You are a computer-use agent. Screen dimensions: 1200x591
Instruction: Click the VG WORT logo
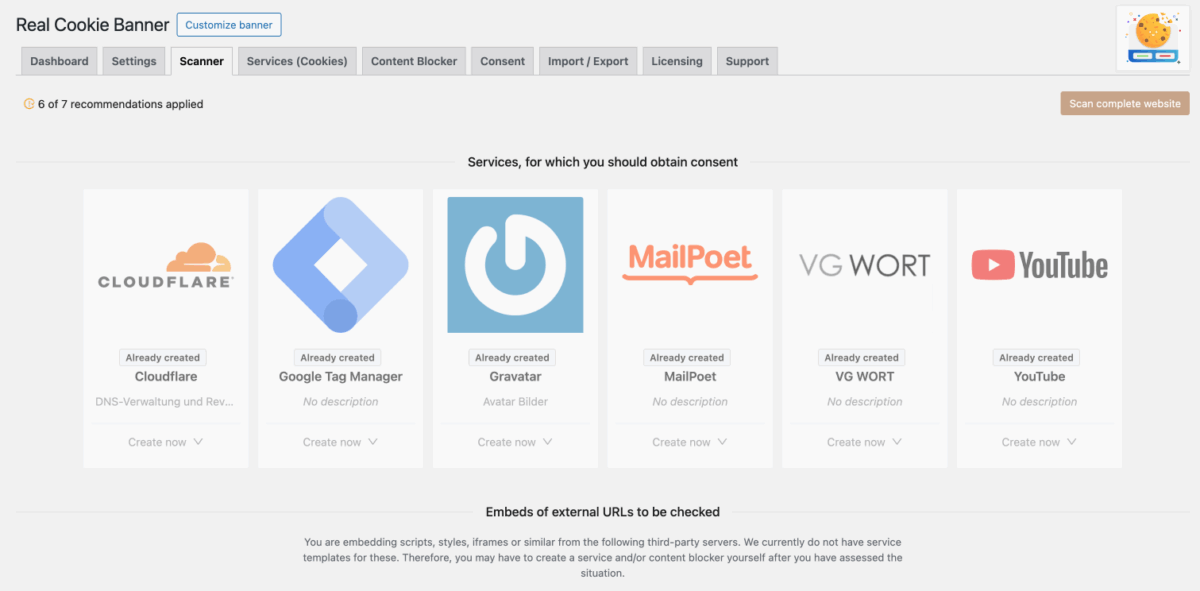(x=864, y=265)
